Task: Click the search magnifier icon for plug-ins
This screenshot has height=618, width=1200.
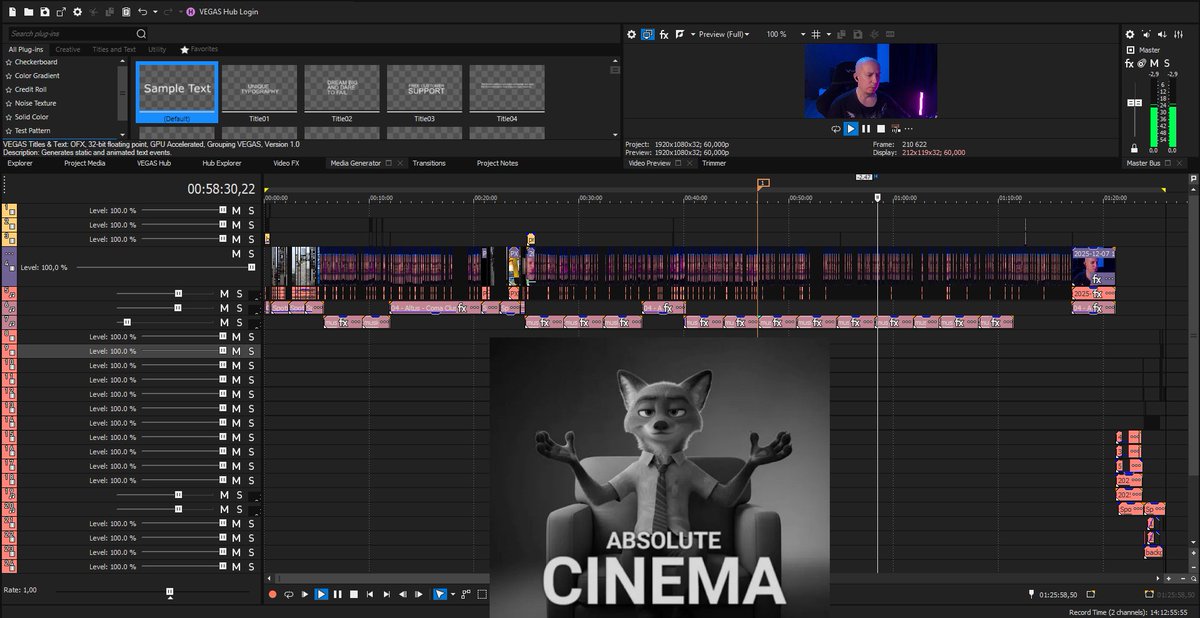Action: (141, 33)
